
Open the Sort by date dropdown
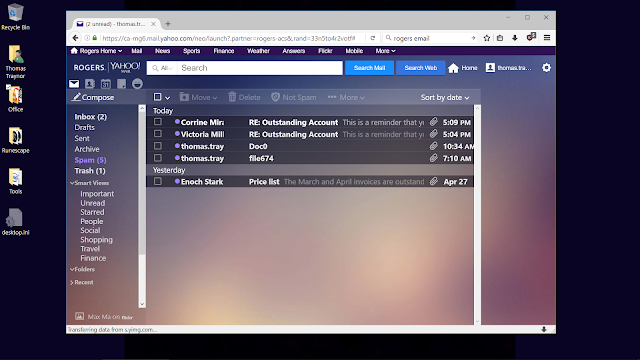coord(445,98)
